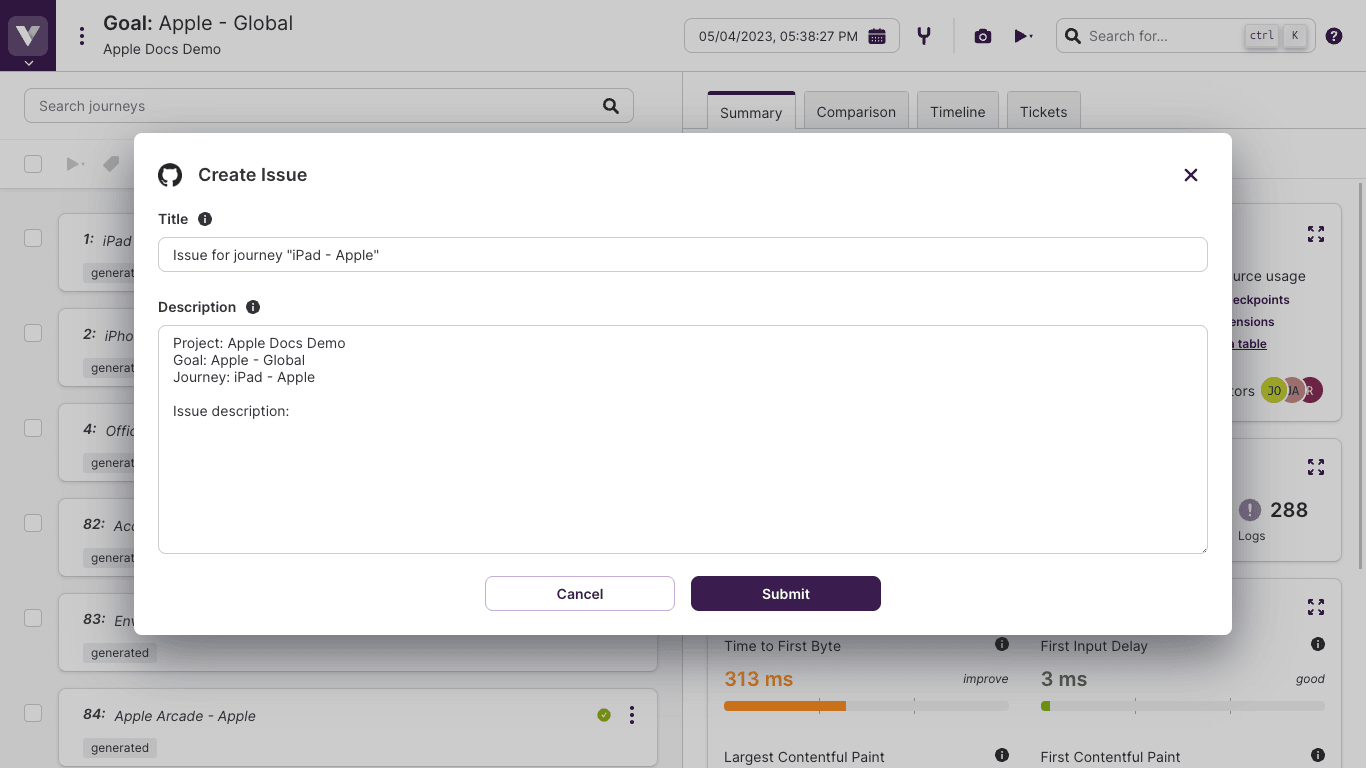Click the camera snapshot icon
Image resolution: width=1366 pixels, height=768 pixels.
point(983,36)
